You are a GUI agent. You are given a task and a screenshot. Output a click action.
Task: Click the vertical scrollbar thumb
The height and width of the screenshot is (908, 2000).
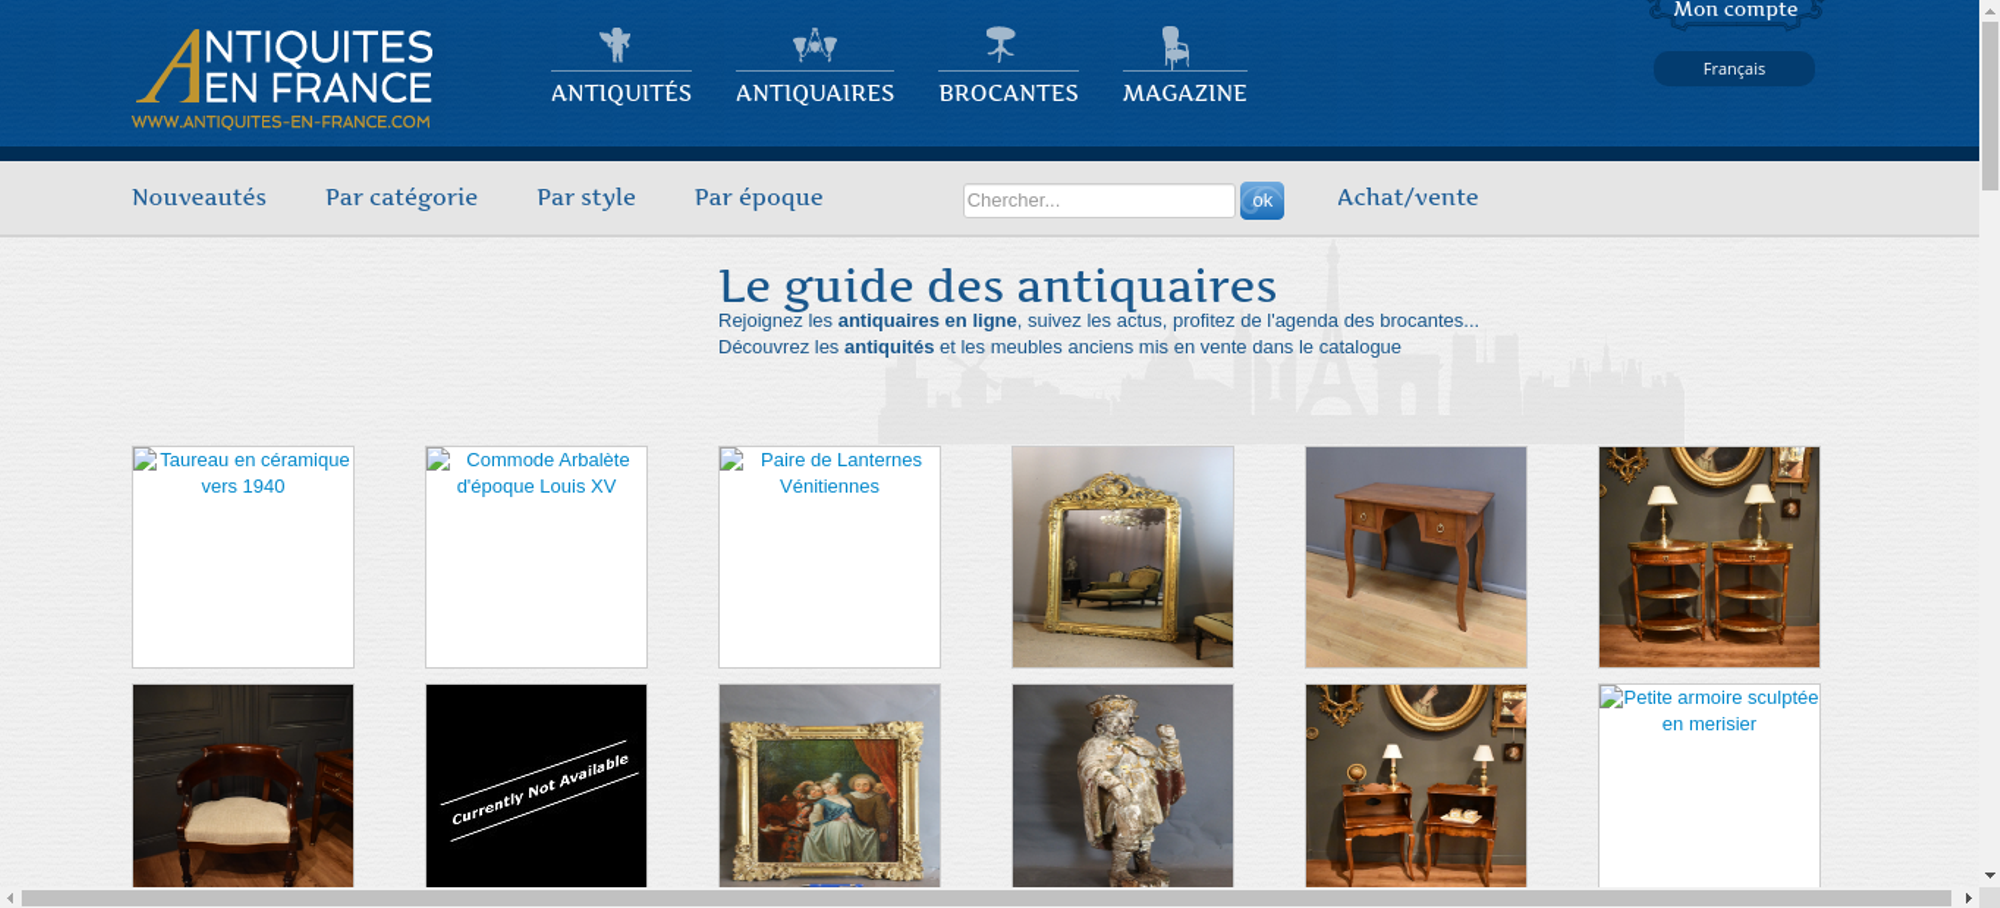click(1989, 105)
